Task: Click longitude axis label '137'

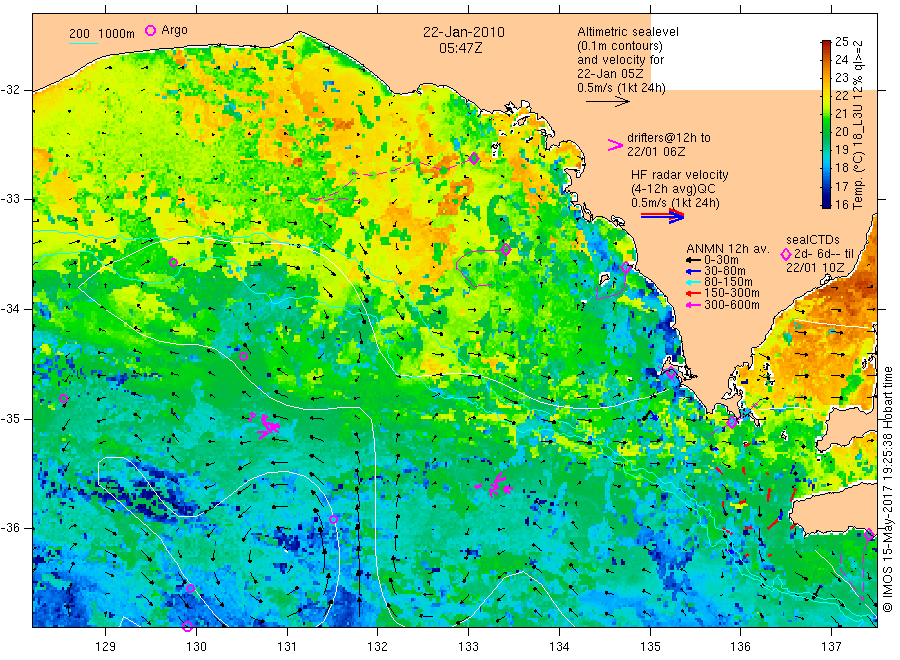Action: tap(832, 647)
